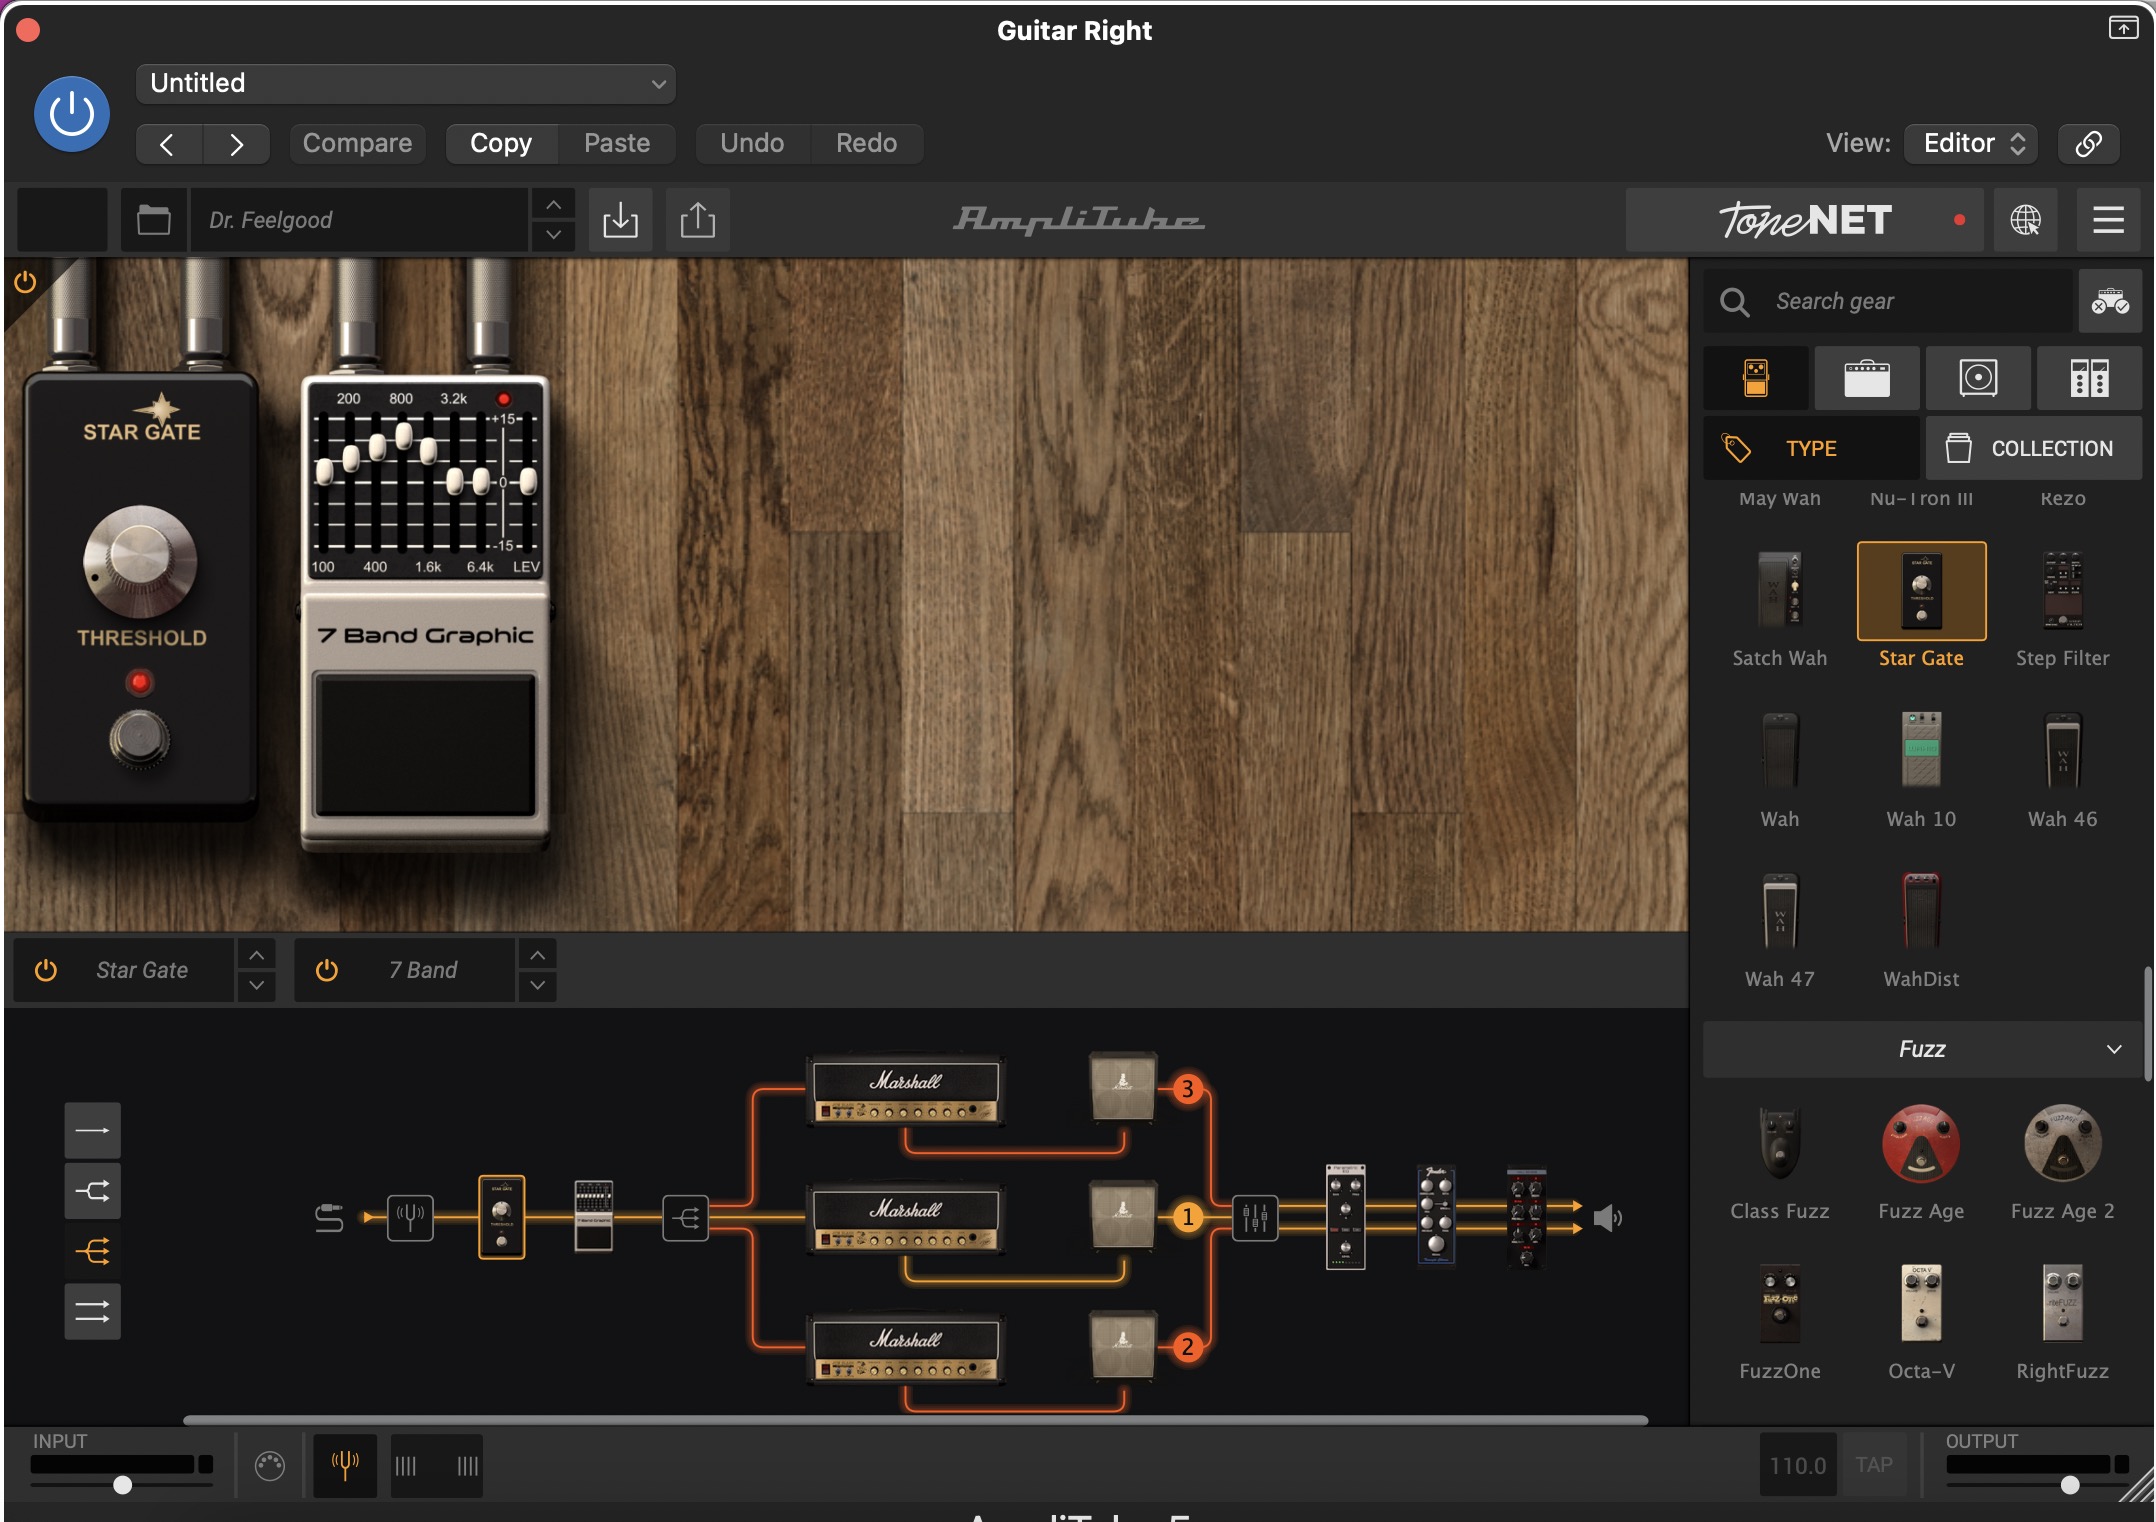
Task: Select amp path number 3 marker
Action: point(1187,1089)
